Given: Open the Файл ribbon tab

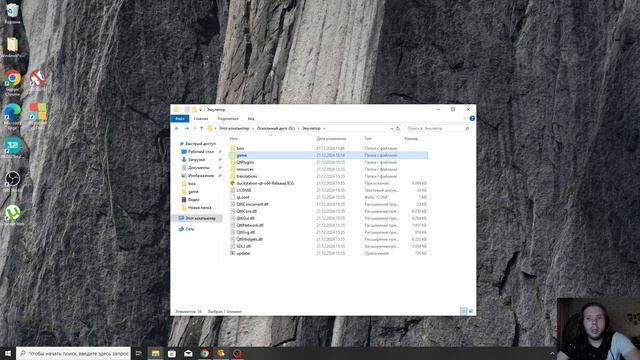Looking at the screenshot, I should [x=180, y=118].
